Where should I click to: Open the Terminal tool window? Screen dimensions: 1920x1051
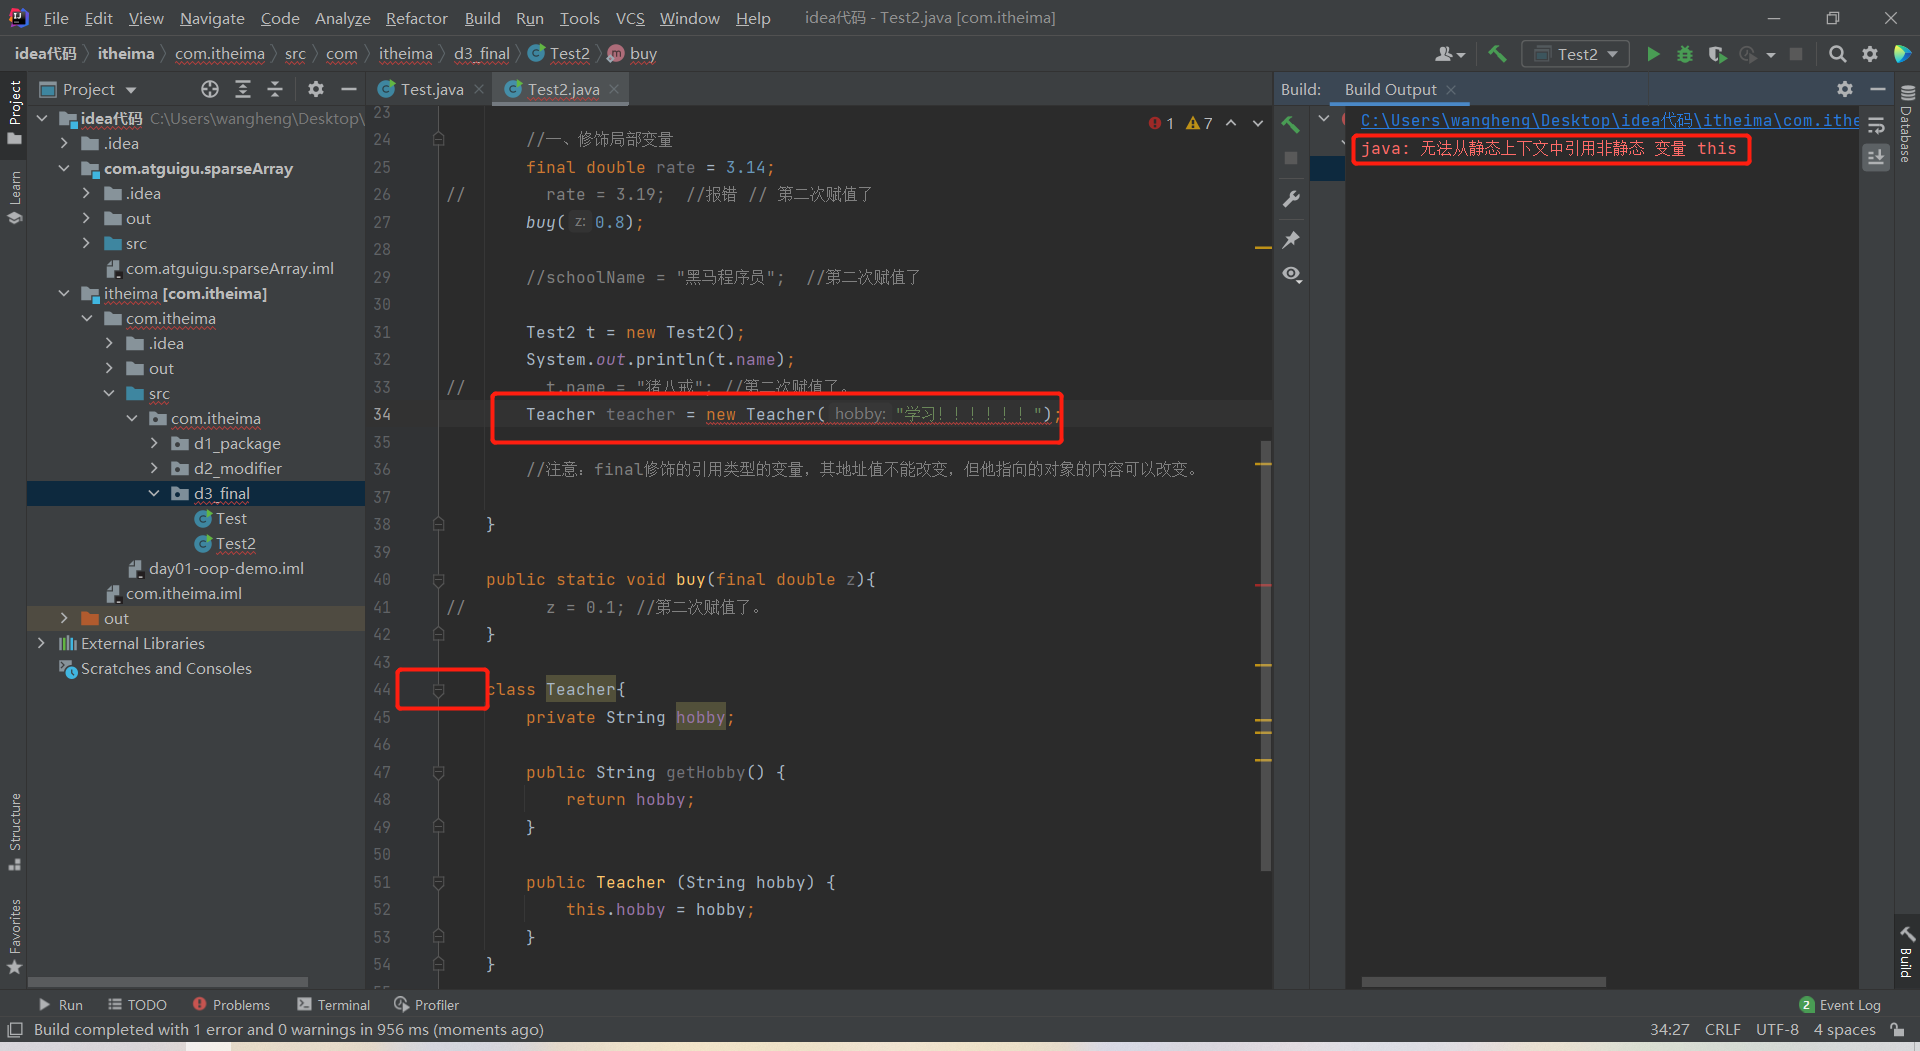click(x=334, y=1004)
